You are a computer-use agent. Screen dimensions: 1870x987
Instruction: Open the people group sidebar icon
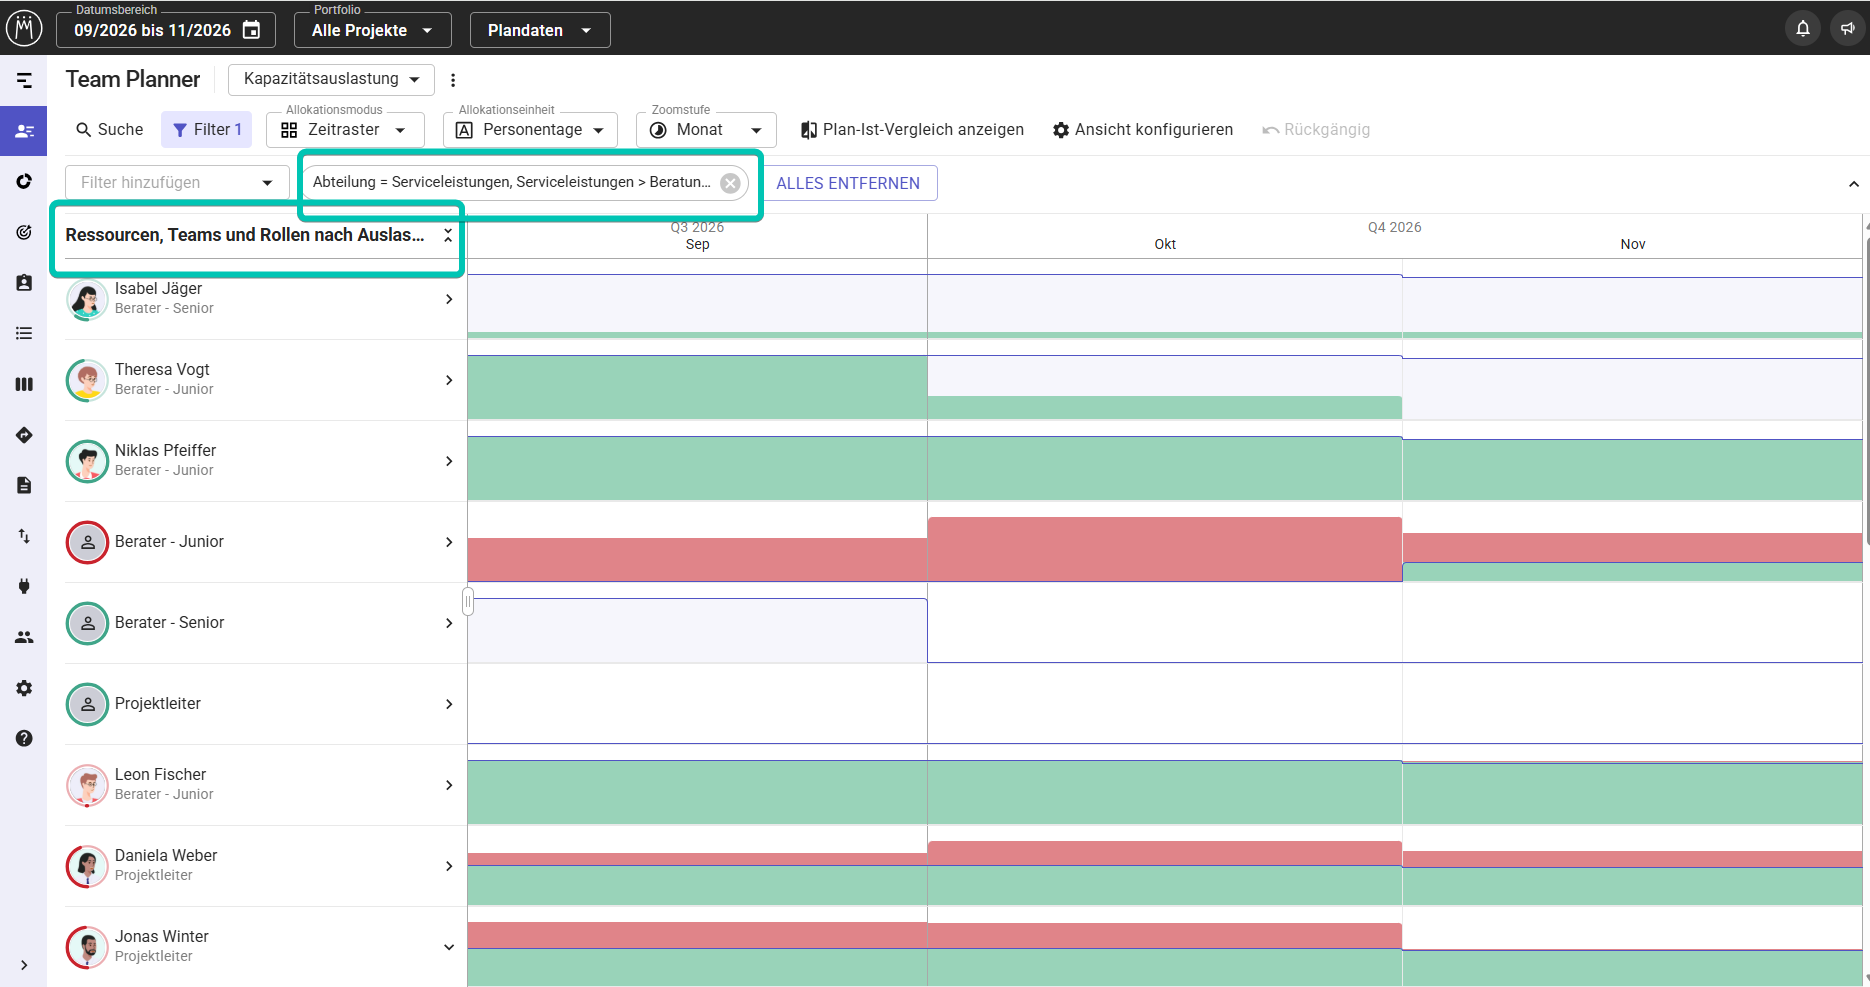click(x=24, y=637)
